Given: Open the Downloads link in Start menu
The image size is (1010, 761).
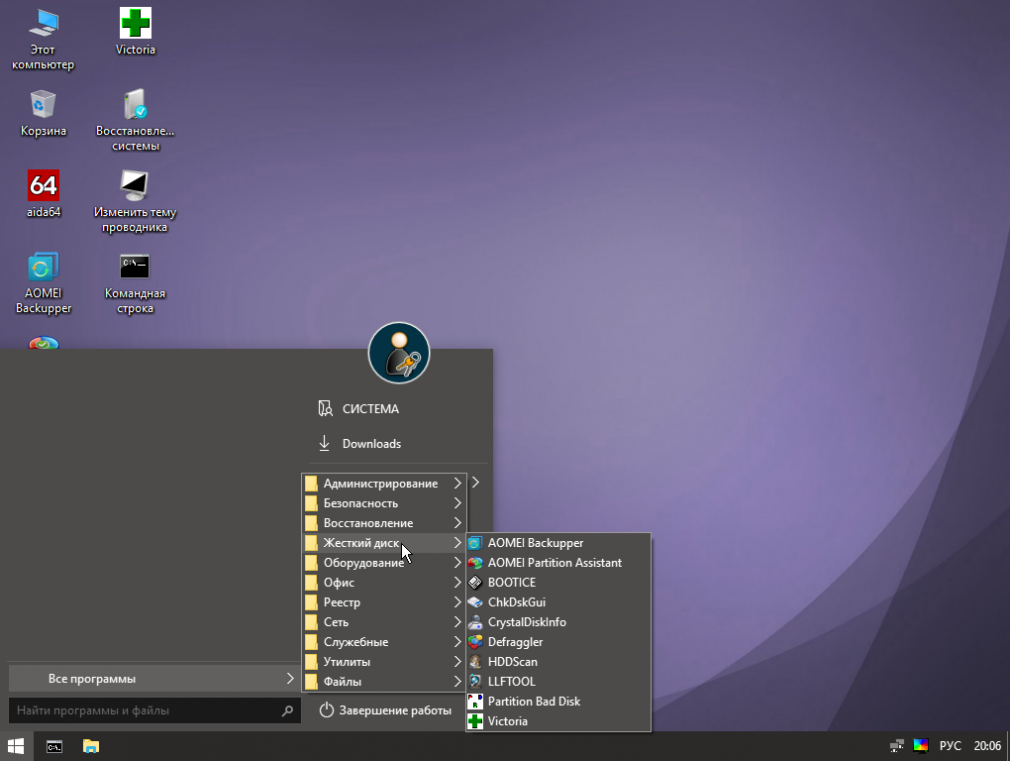Looking at the screenshot, I should coord(359,444).
